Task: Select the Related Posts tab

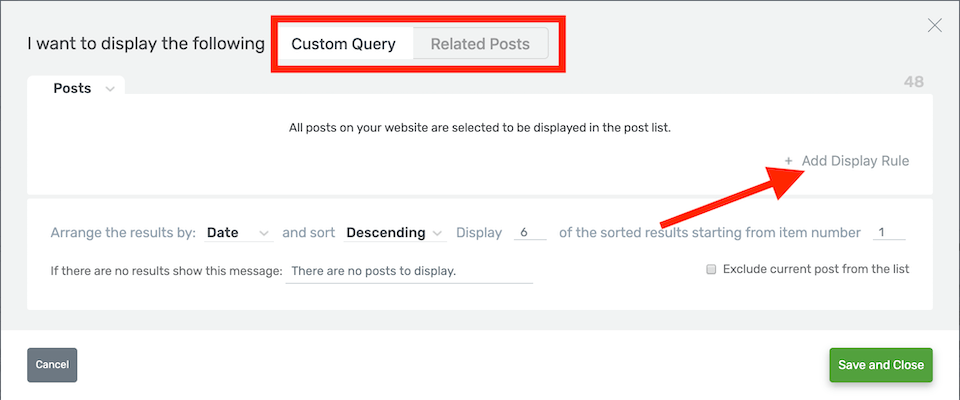Action: click(480, 44)
